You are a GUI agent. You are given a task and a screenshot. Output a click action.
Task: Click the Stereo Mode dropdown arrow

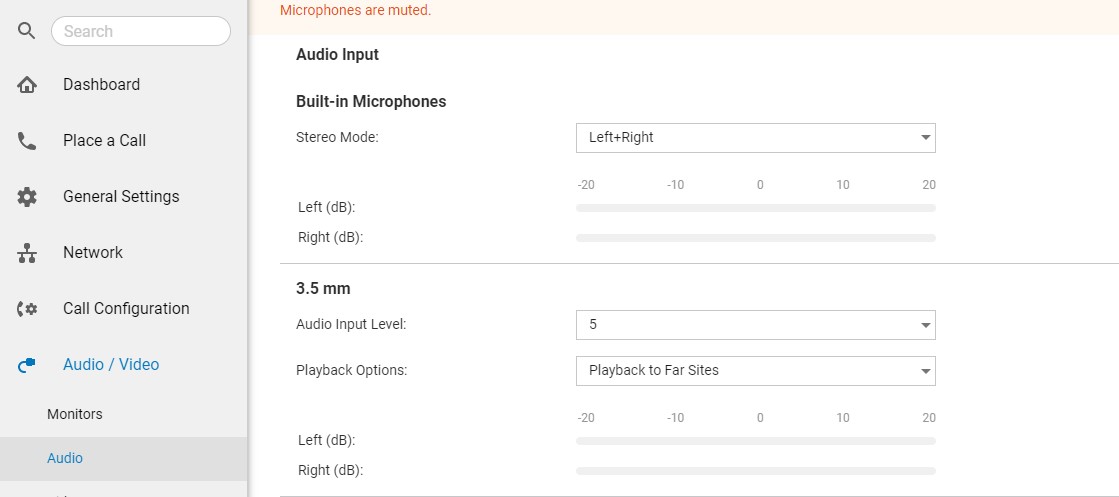point(925,138)
